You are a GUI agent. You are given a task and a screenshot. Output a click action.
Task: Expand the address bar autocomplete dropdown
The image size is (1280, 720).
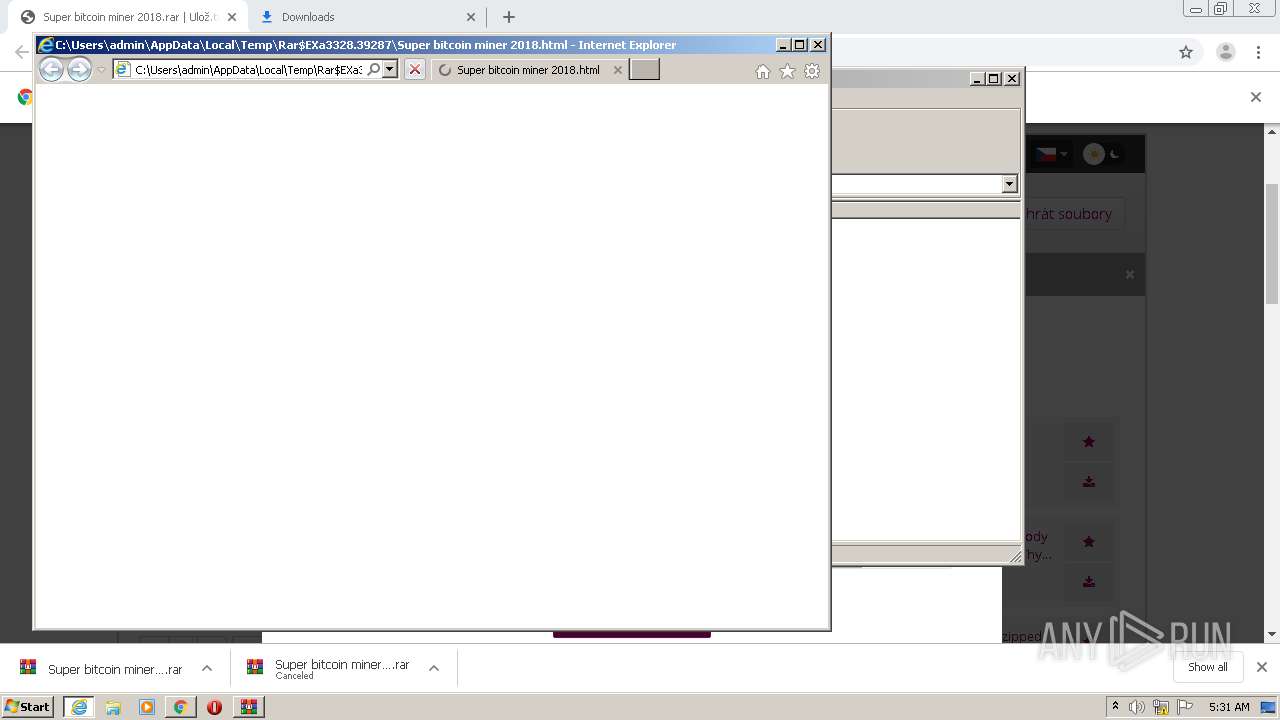390,69
